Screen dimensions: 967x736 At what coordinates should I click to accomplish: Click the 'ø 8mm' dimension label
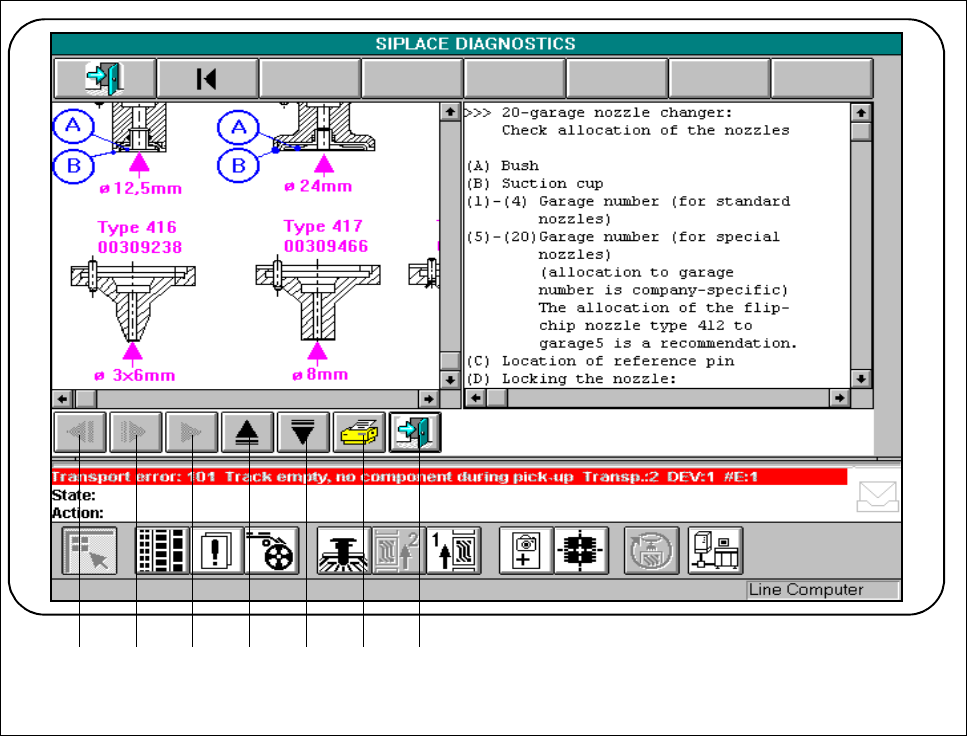point(320,374)
